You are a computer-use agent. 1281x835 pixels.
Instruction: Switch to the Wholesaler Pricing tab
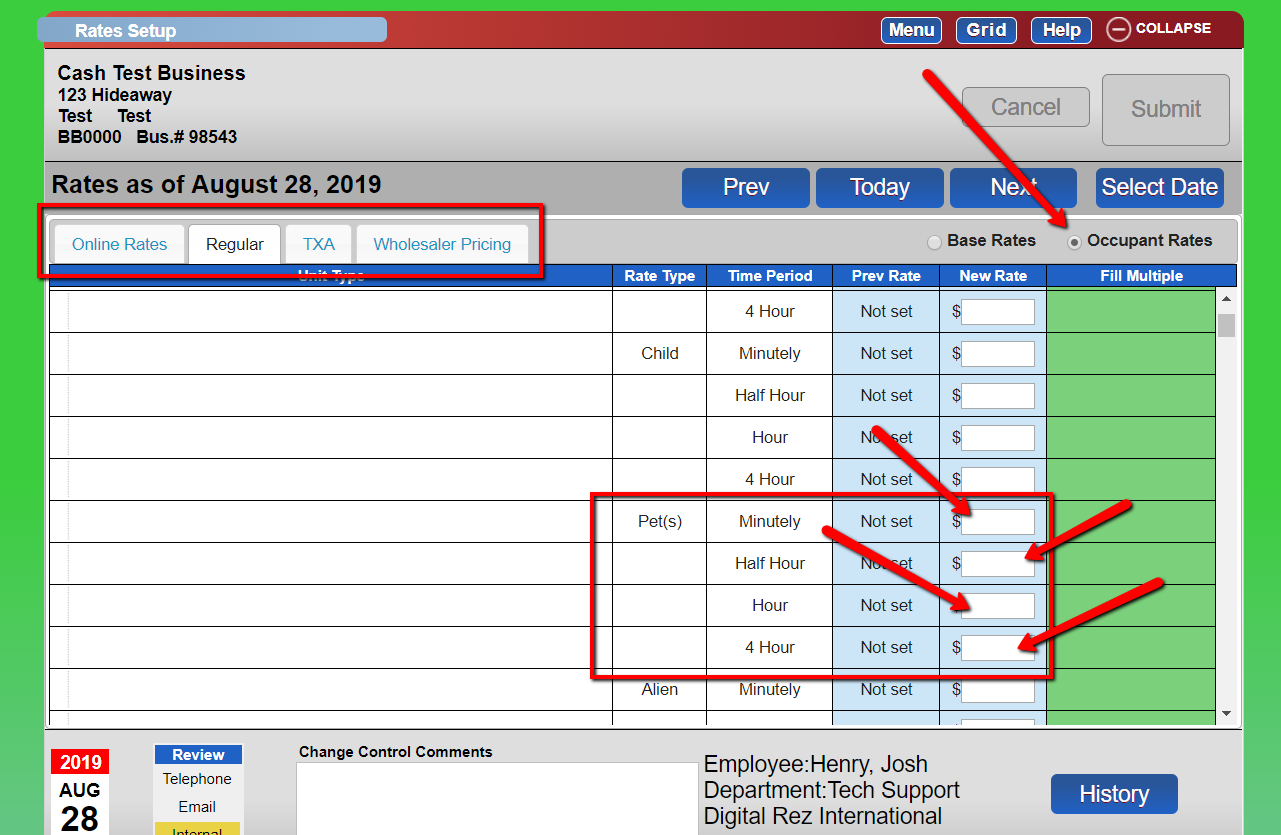click(x=442, y=244)
